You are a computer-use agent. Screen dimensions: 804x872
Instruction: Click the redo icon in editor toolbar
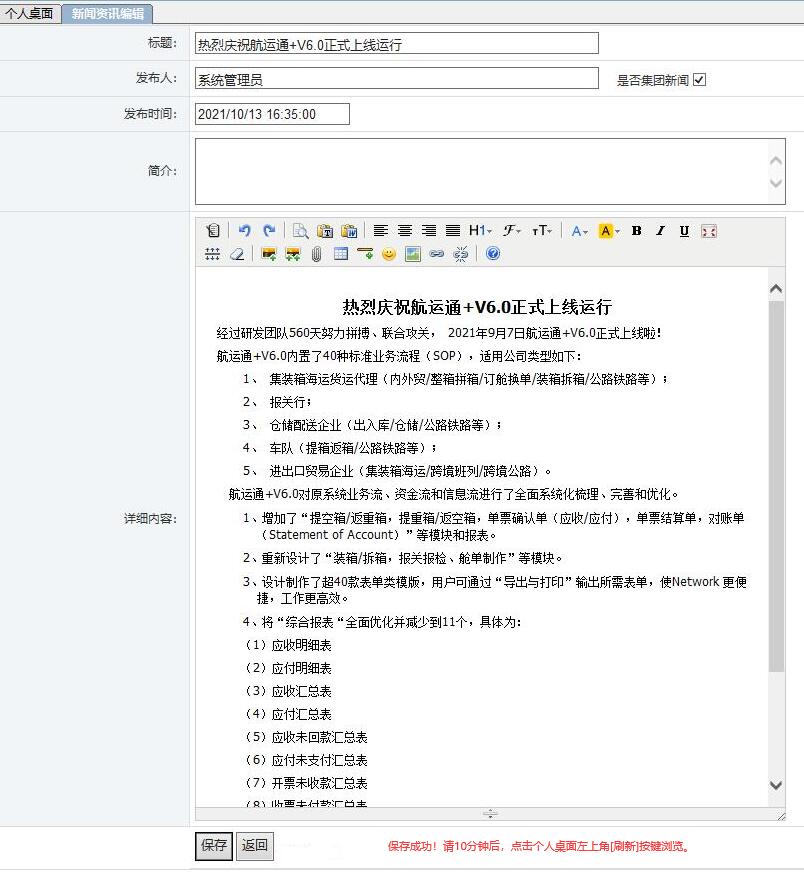click(268, 231)
